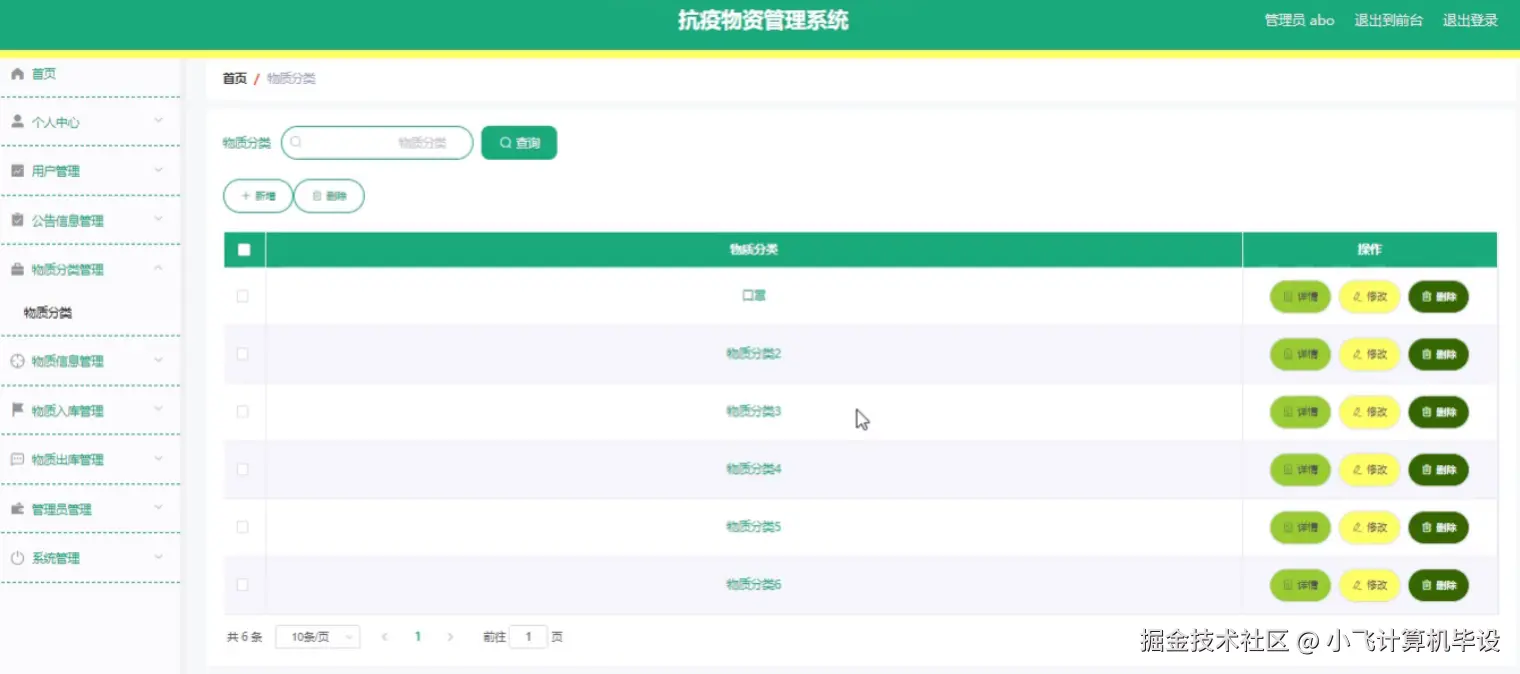Collapse the 物质分类管理 menu
Screen dimensions: 1520x674
coord(90,268)
